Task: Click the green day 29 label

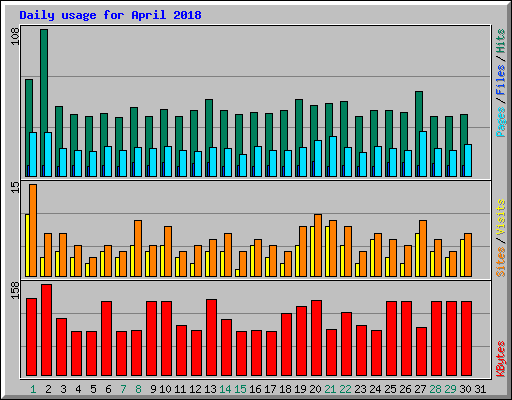Action: (450, 389)
